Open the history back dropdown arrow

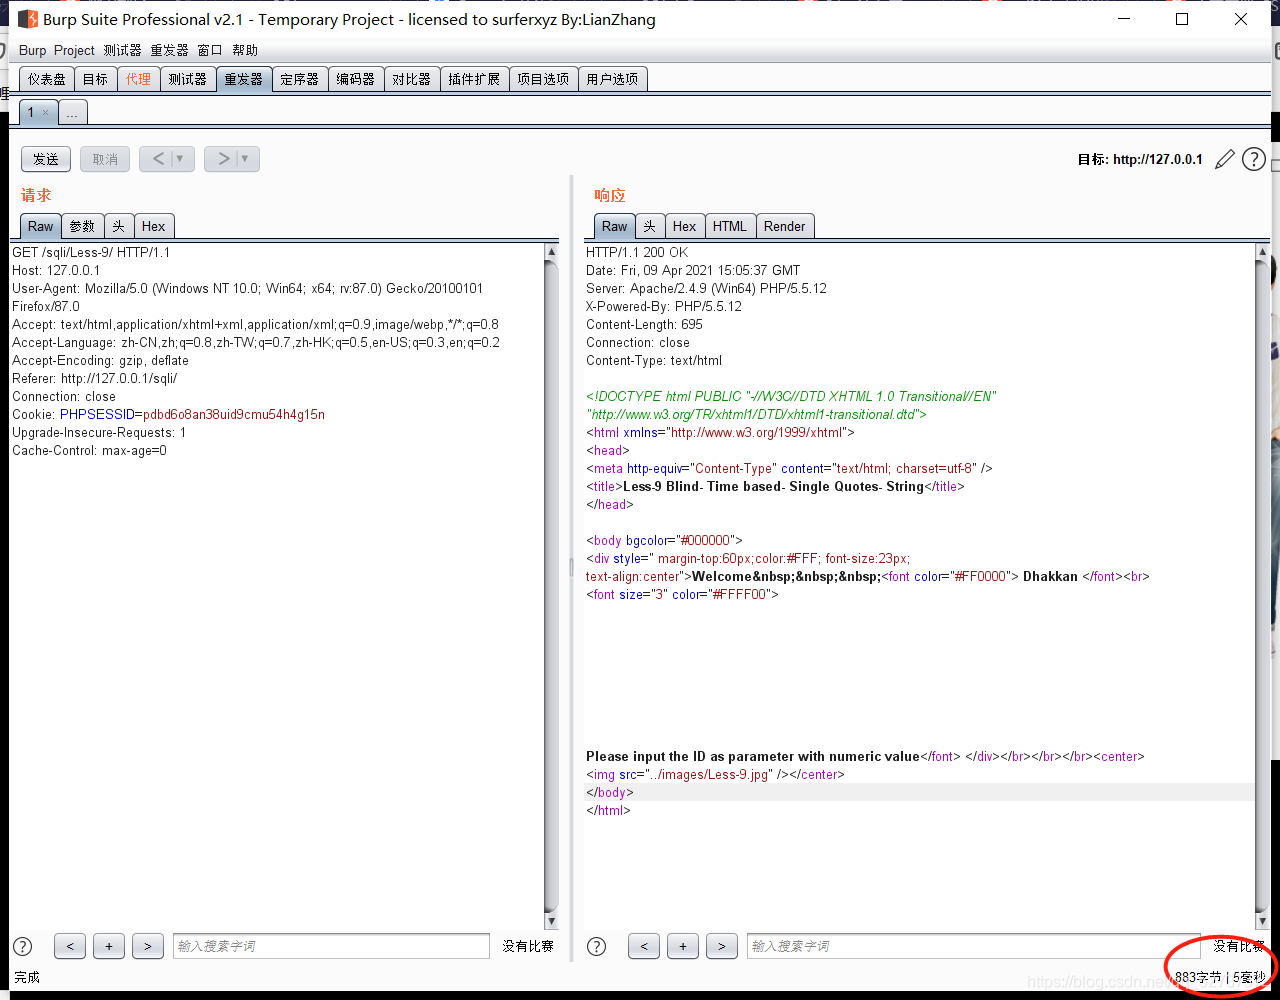click(181, 159)
